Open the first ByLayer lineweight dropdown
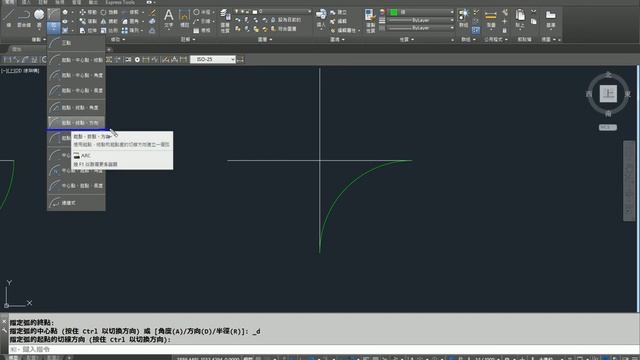640x360 pixels. click(x=420, y=20)
